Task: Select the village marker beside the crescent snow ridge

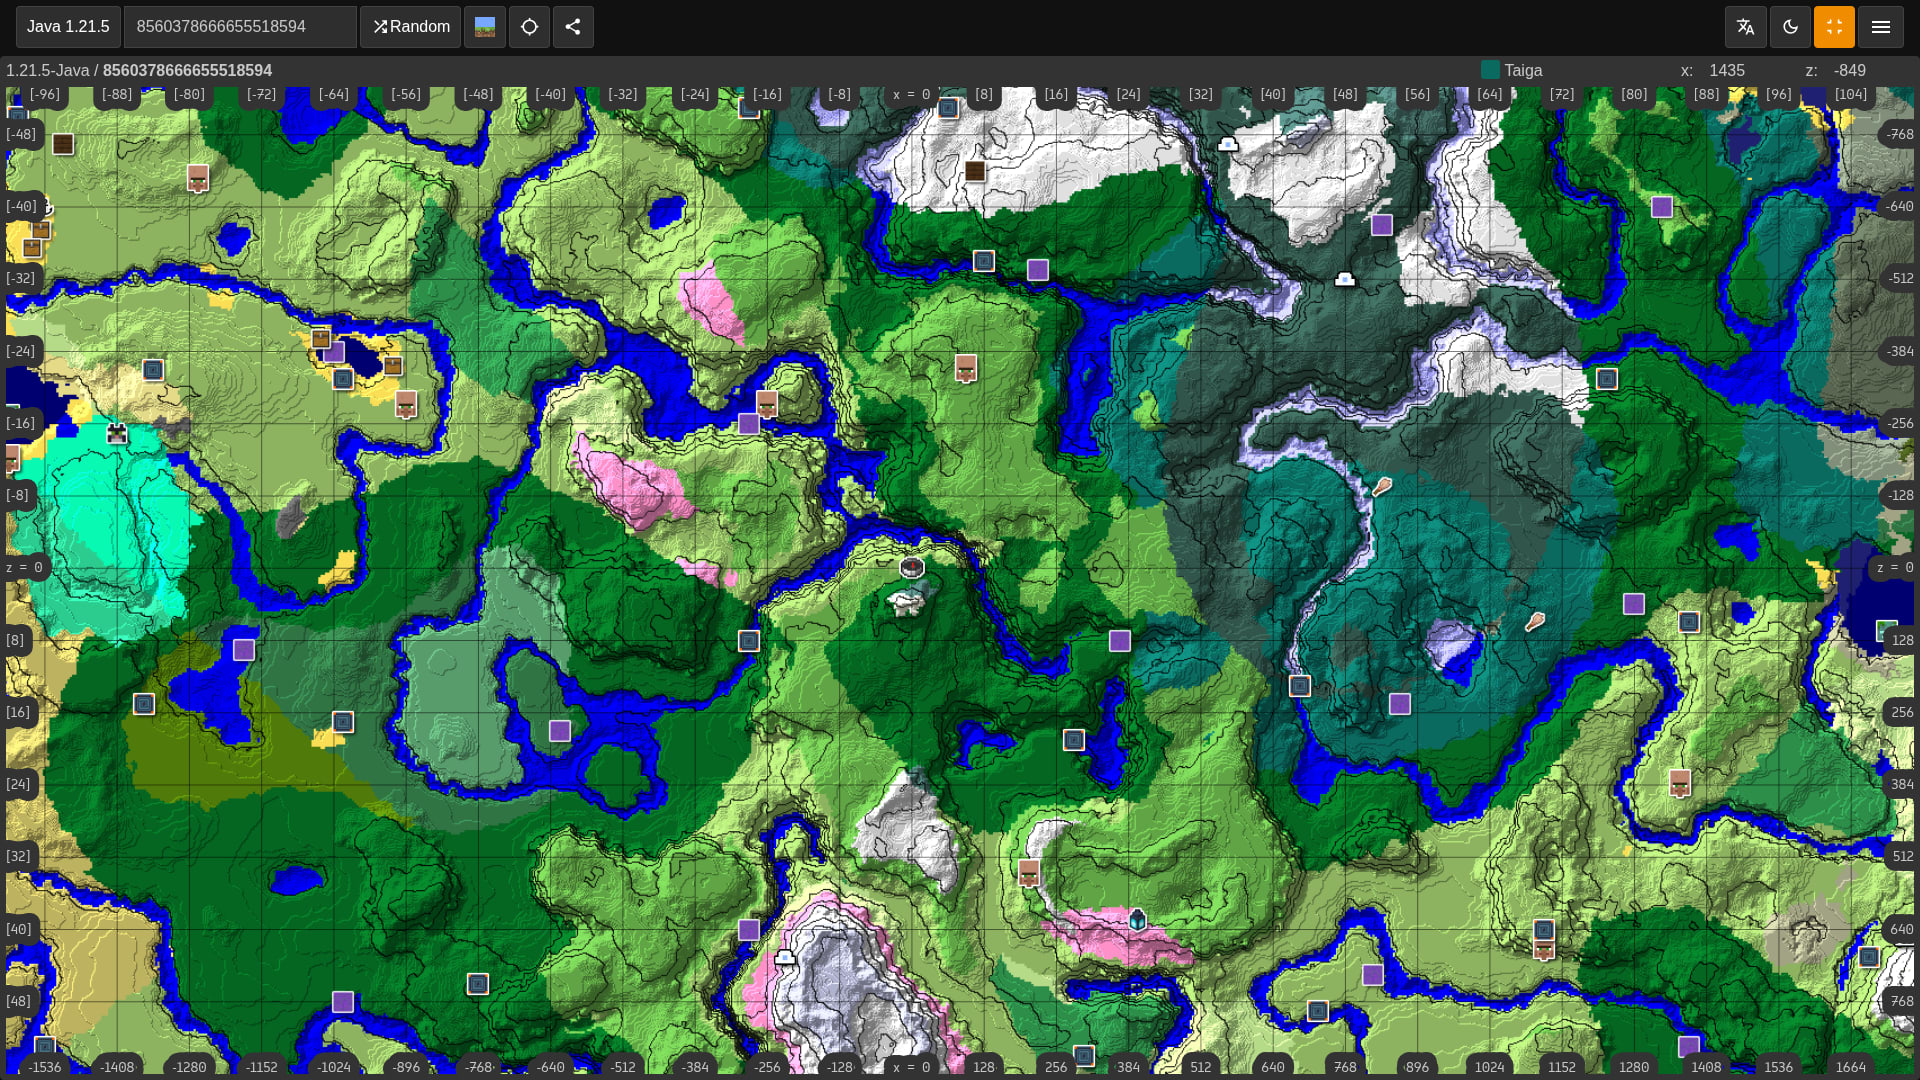Action: (1028, 873)
